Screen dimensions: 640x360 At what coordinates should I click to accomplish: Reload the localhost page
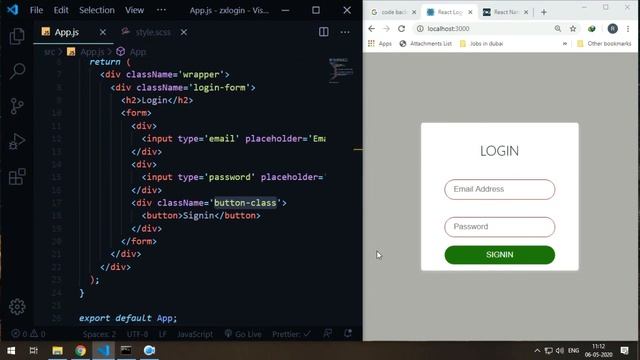tap(402, 29)
